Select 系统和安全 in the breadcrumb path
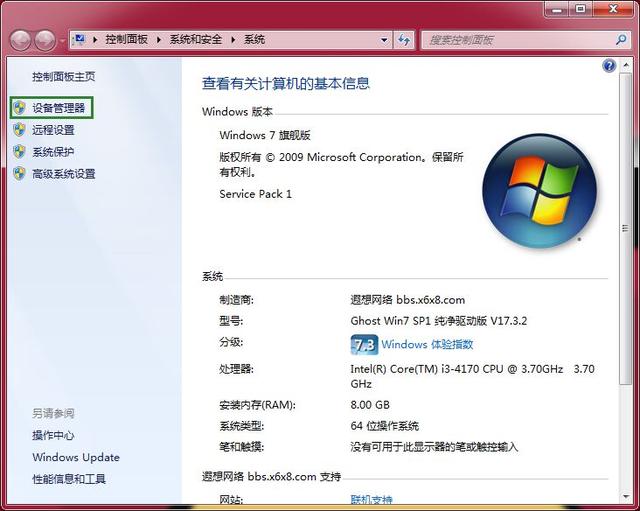The image size is (640, 511). (x=196, y=40)
